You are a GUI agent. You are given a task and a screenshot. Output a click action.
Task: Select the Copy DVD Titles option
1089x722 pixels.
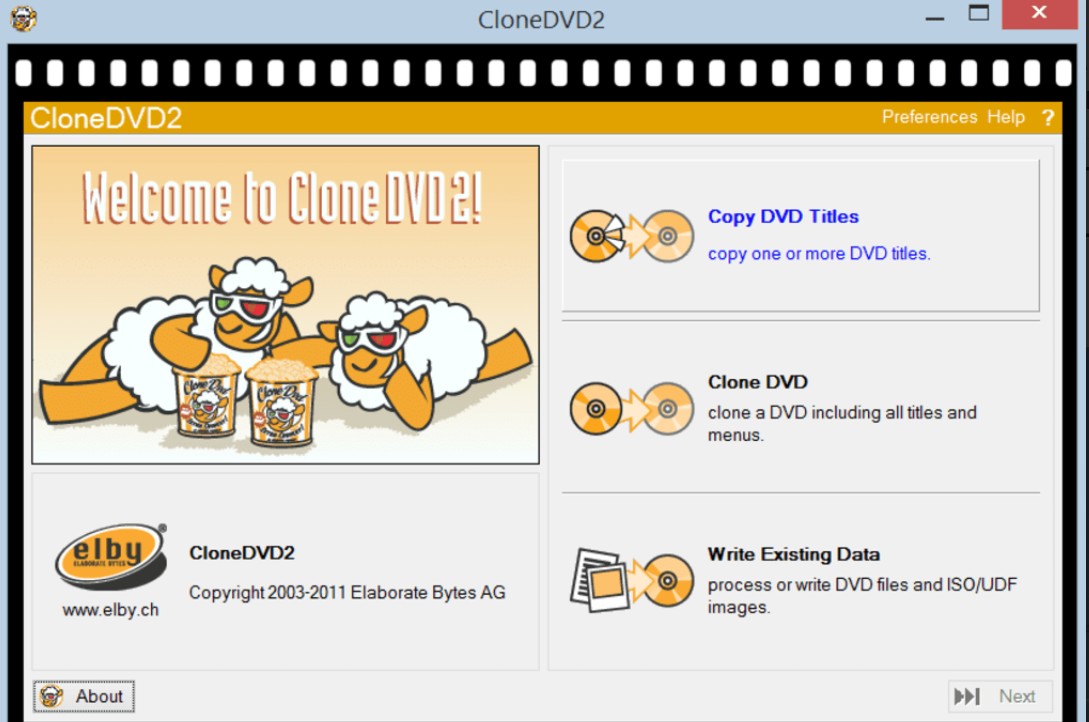pyautogui.click(x=800, y=236)
